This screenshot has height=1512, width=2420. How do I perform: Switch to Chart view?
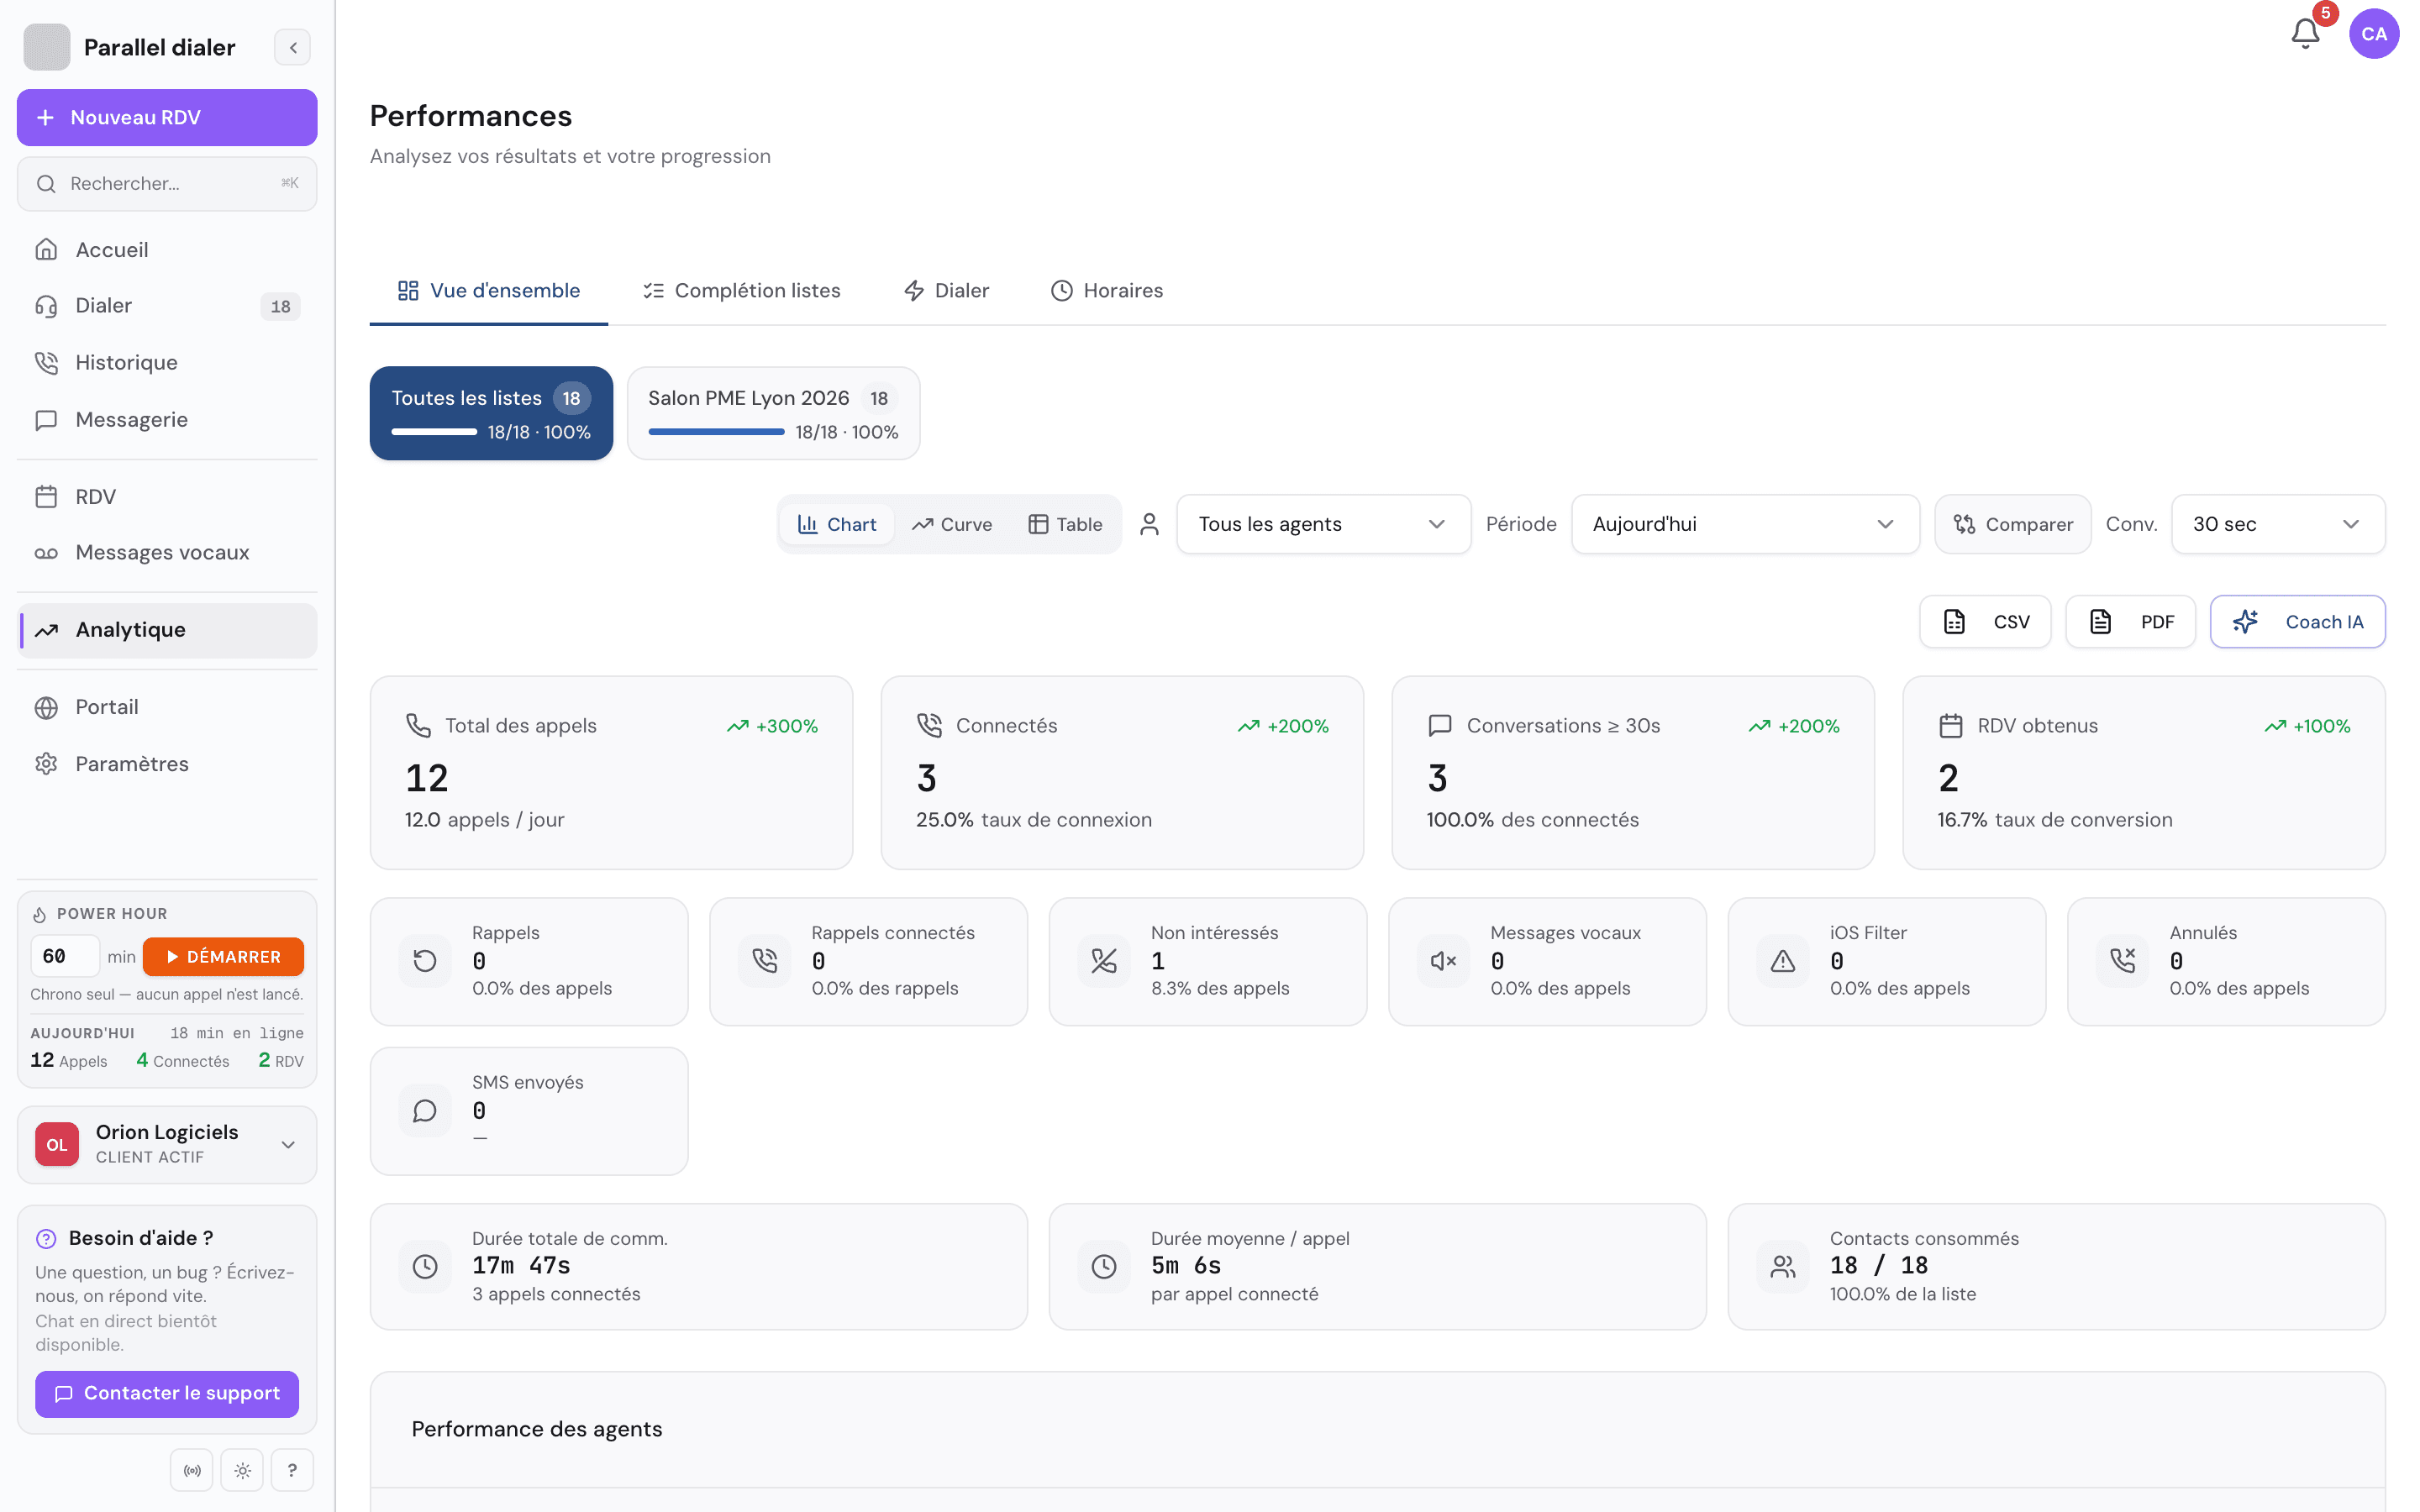(x=837, y=524)
